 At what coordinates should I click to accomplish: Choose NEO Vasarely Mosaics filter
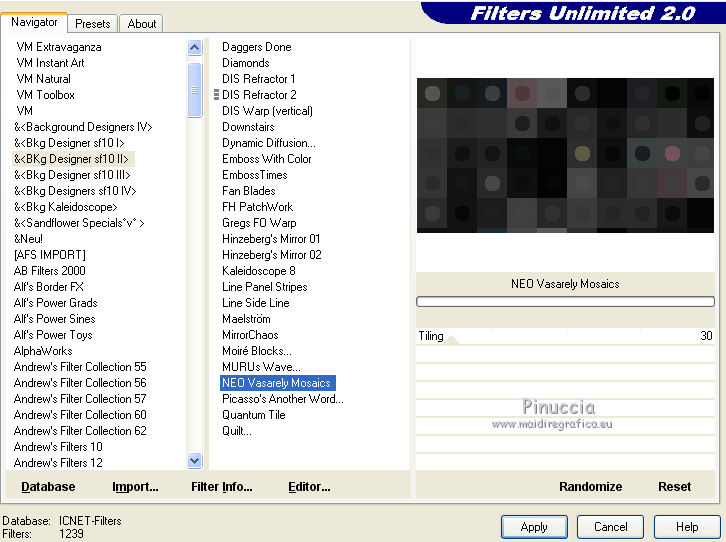277,383
